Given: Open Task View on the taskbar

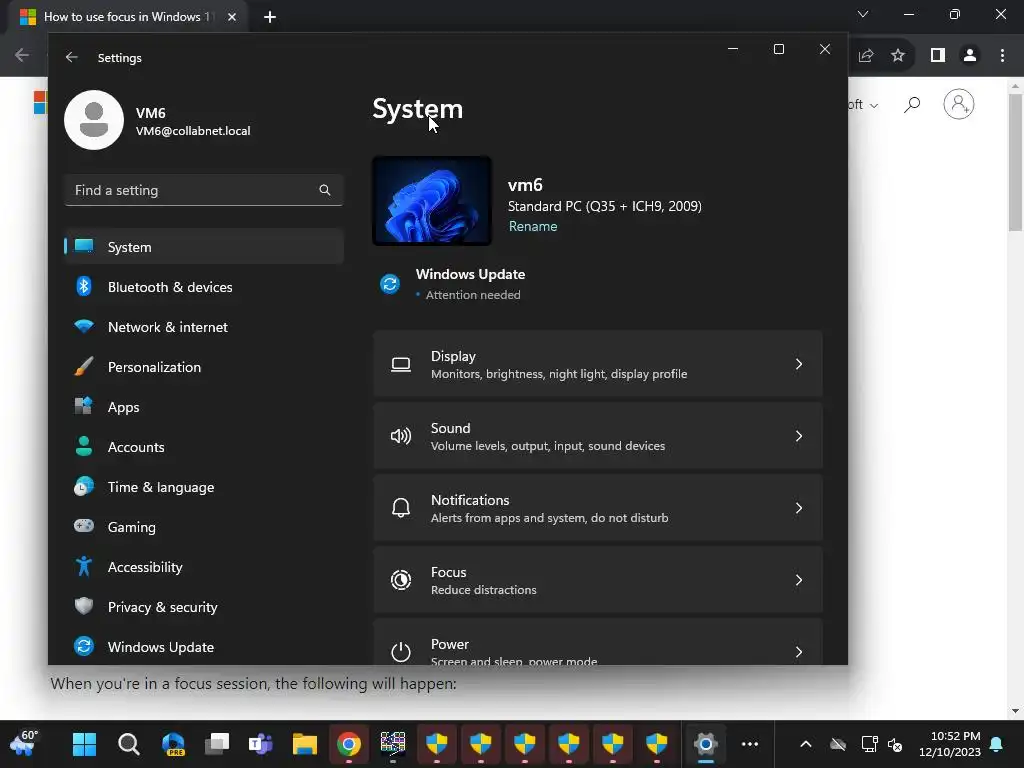Looking at the screenshot, I should click(217, 744).
